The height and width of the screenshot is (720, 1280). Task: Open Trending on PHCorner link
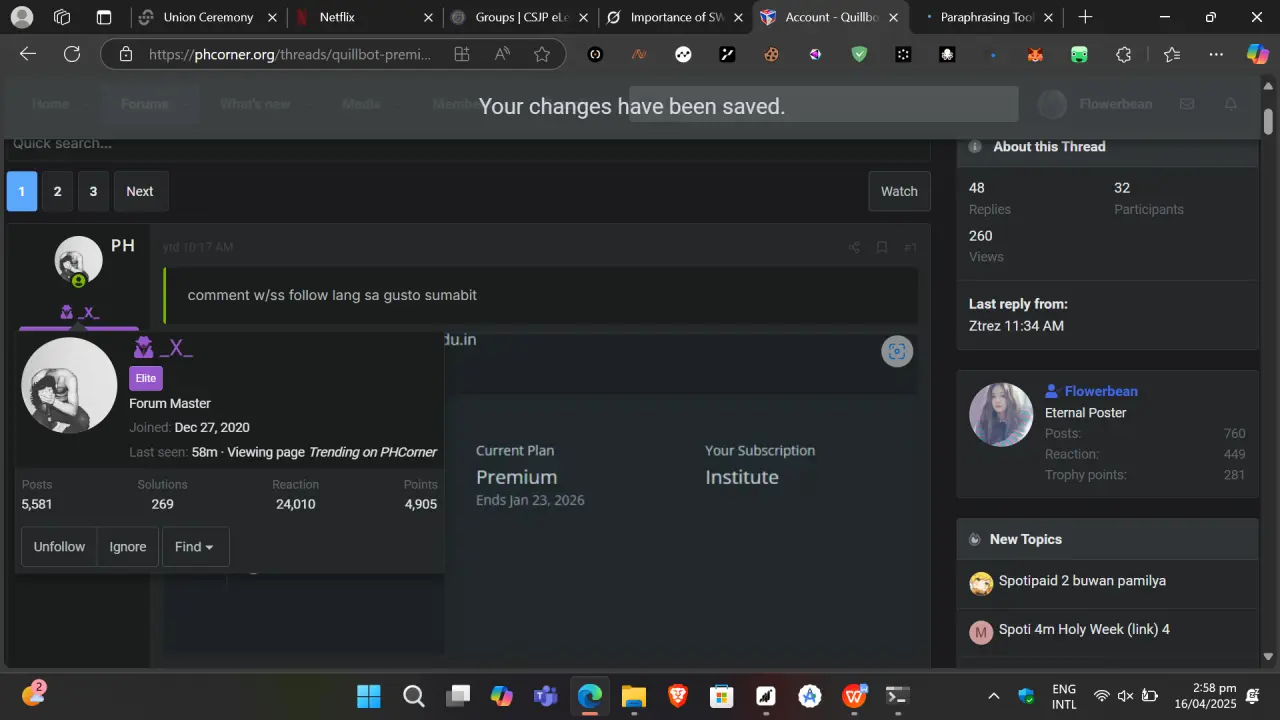[372, 452]
